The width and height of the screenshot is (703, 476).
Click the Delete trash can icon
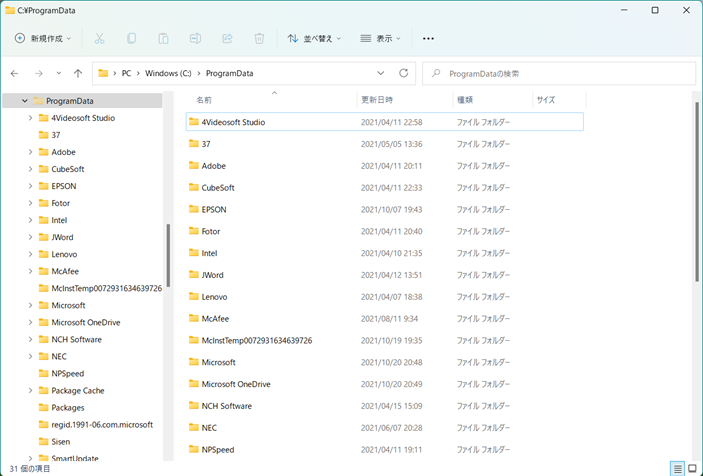pos(259,39)
